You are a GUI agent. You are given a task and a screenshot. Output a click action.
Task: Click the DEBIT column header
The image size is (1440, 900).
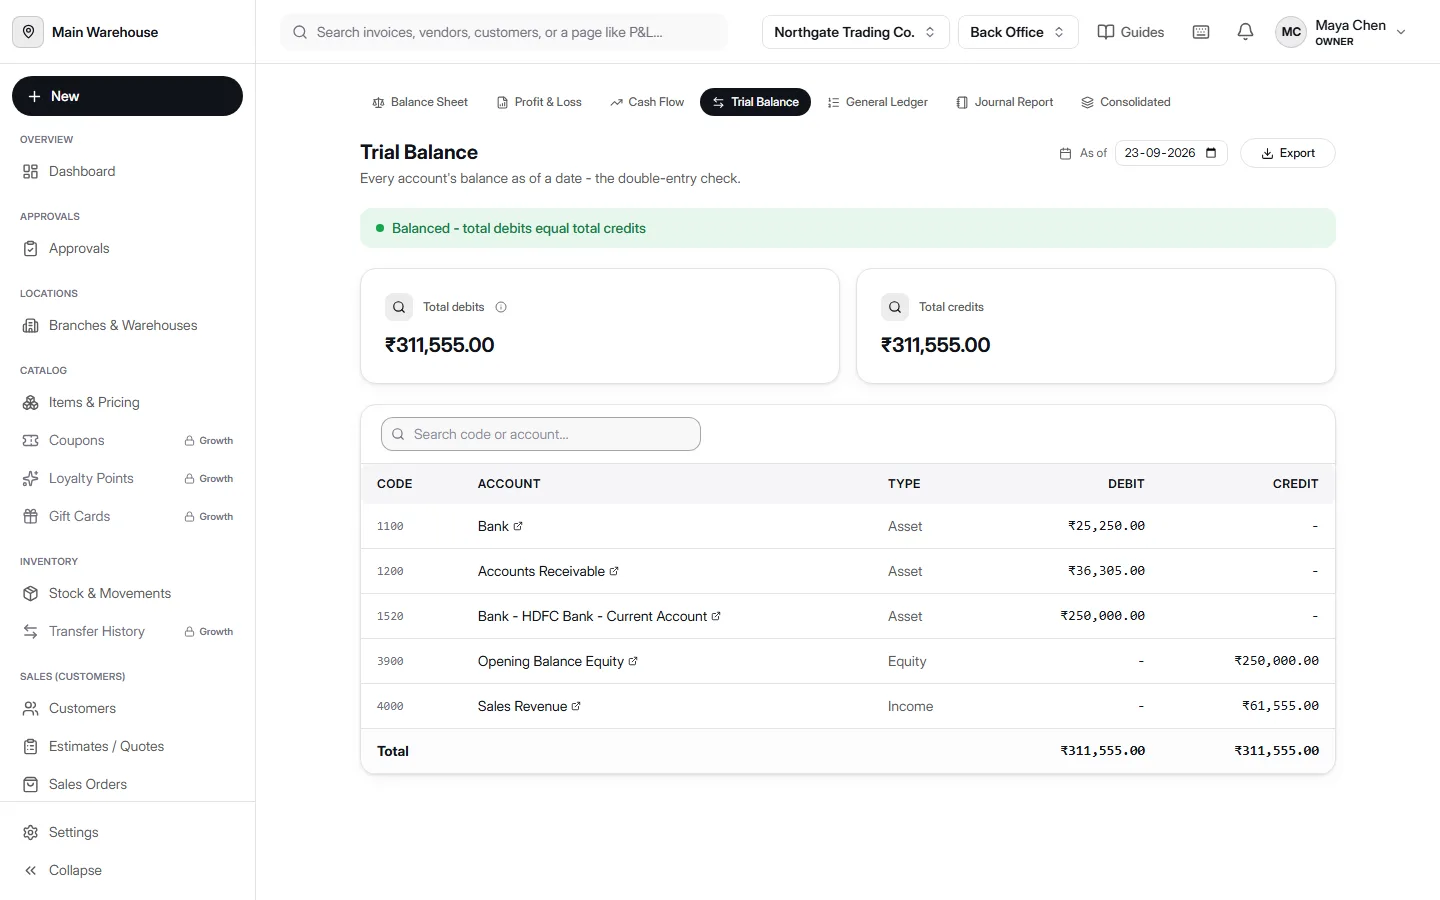[1126, 483]
